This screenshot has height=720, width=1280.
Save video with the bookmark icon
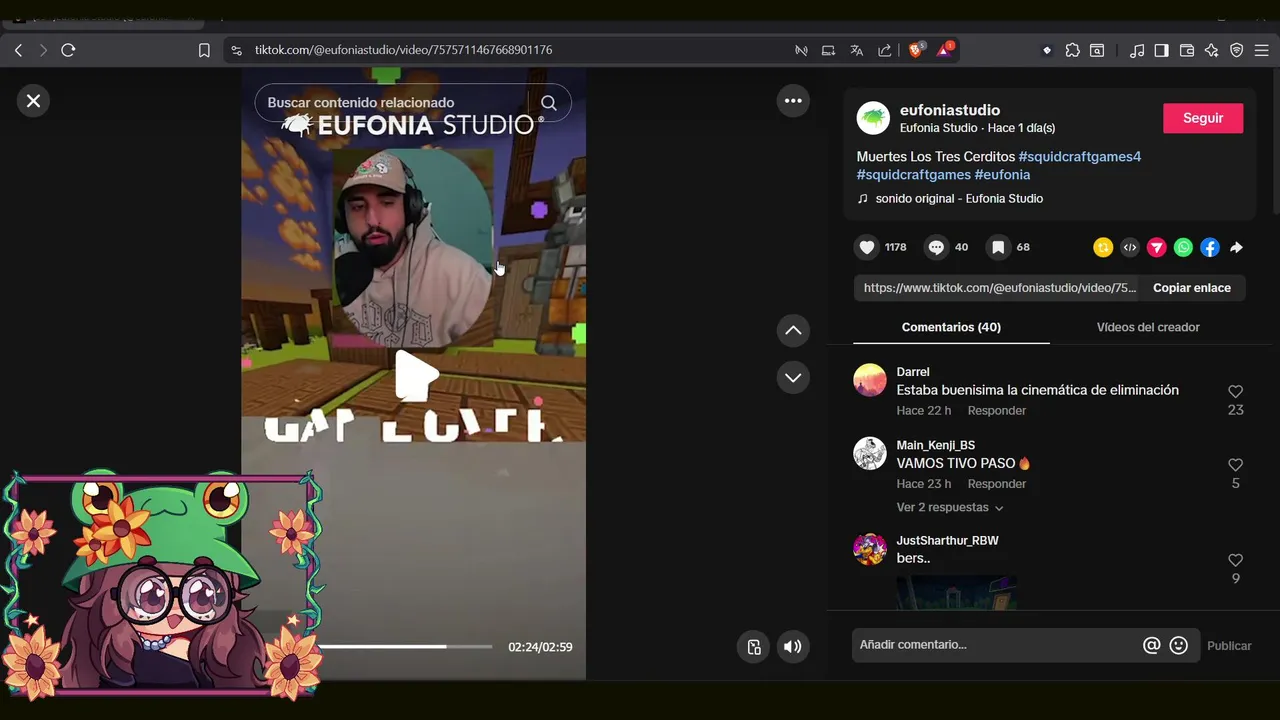(x=998, y=247)
